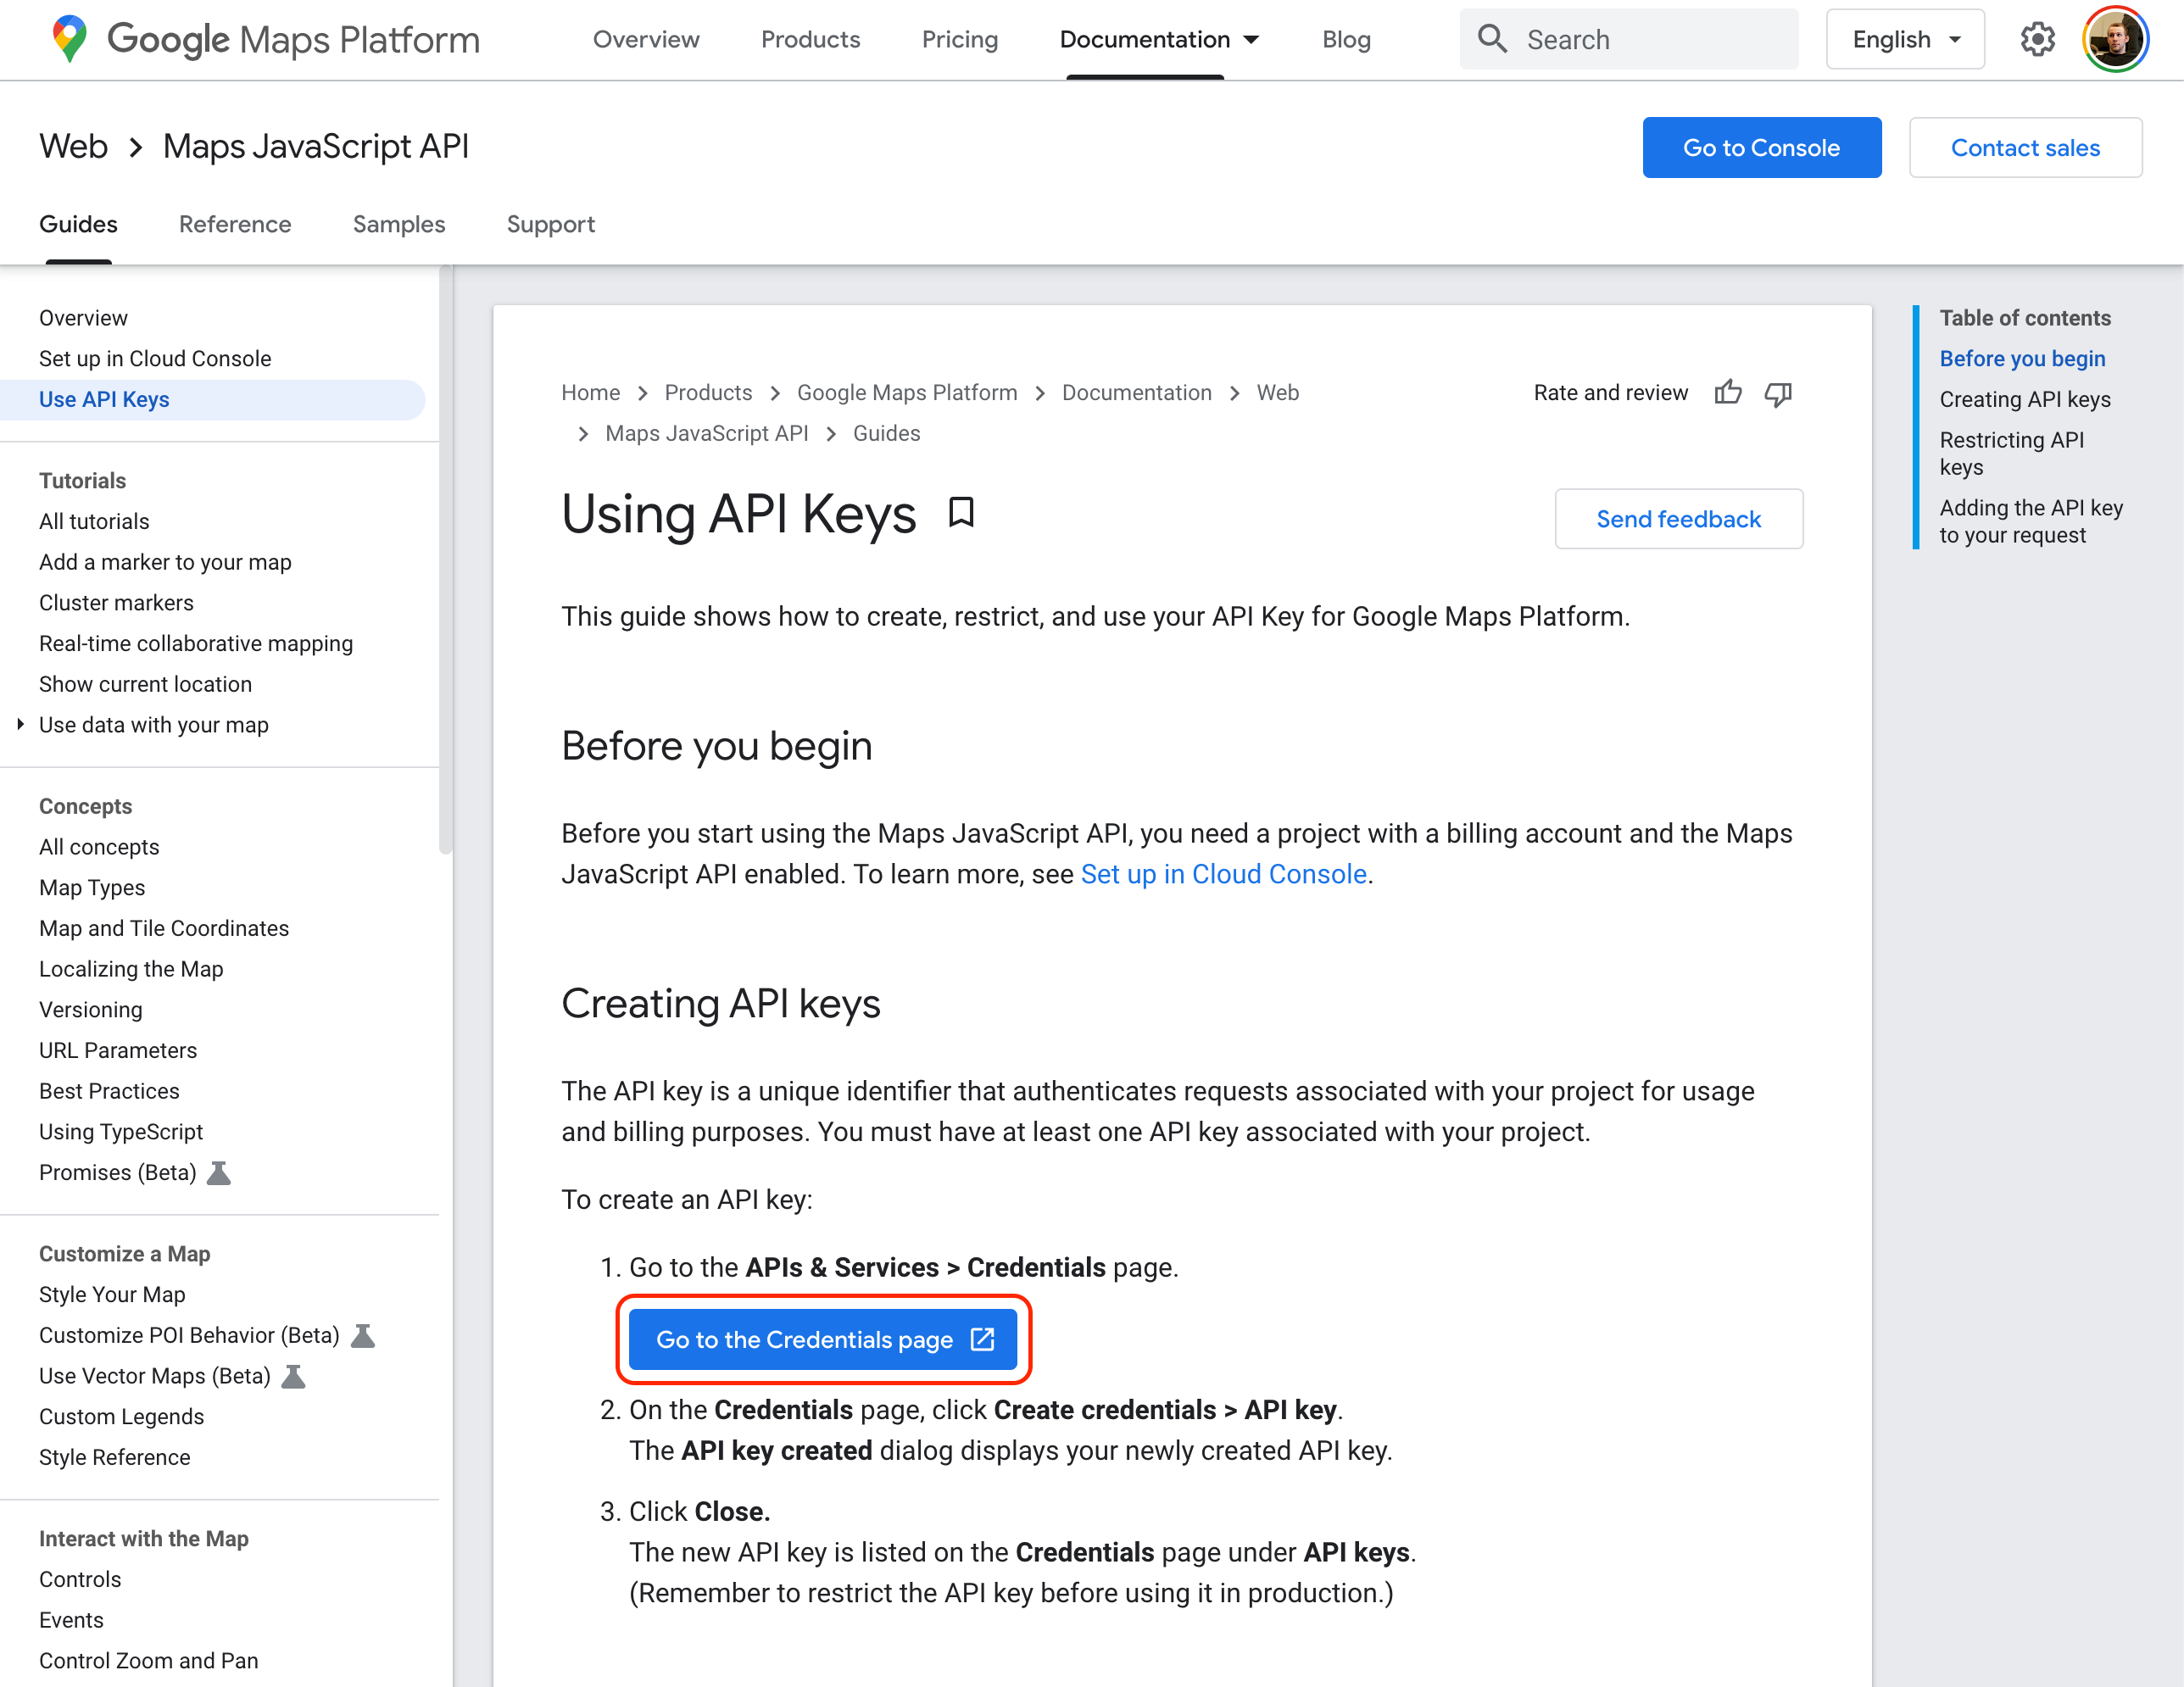Click the Go to Console button
The height and width of the screenshot is (1687, 2184).
pos(1762,147)
